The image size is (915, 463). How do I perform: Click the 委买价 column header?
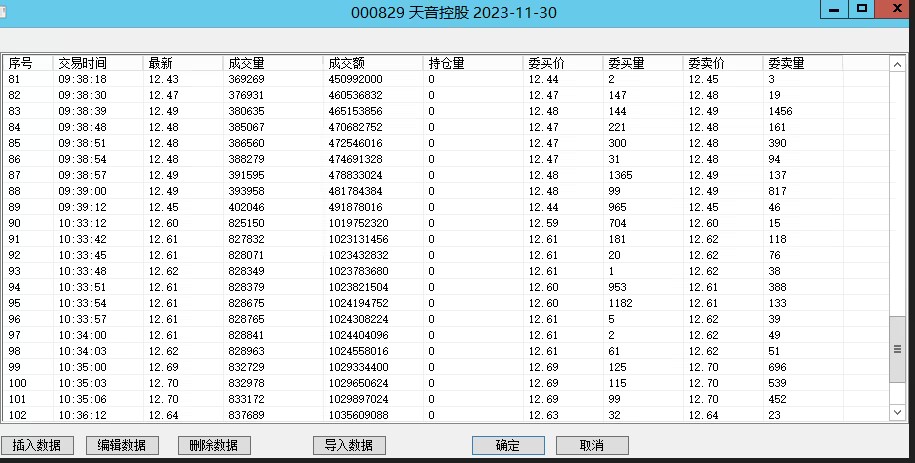pos(563,63)
